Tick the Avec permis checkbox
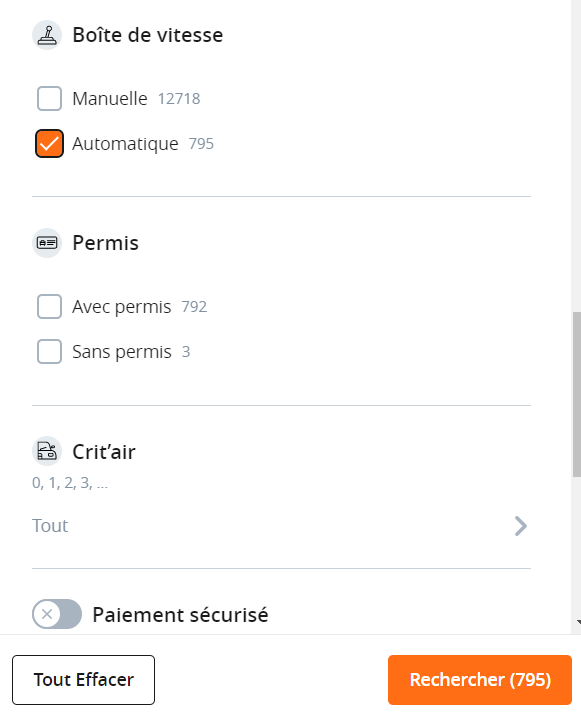 click(x=49, y=306)
